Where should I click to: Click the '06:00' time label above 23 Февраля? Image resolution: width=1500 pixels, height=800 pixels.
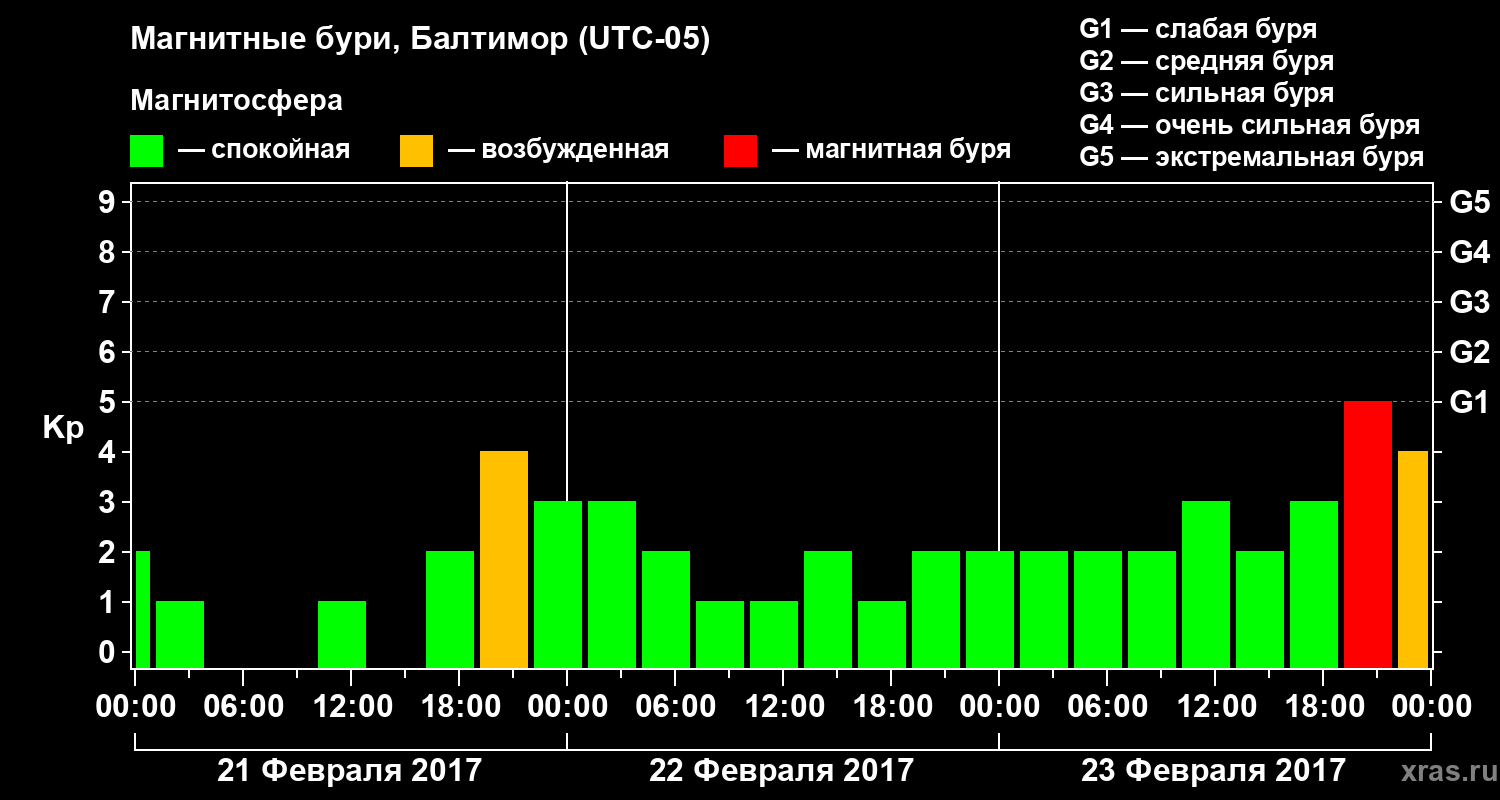[x=1106, y=707]
